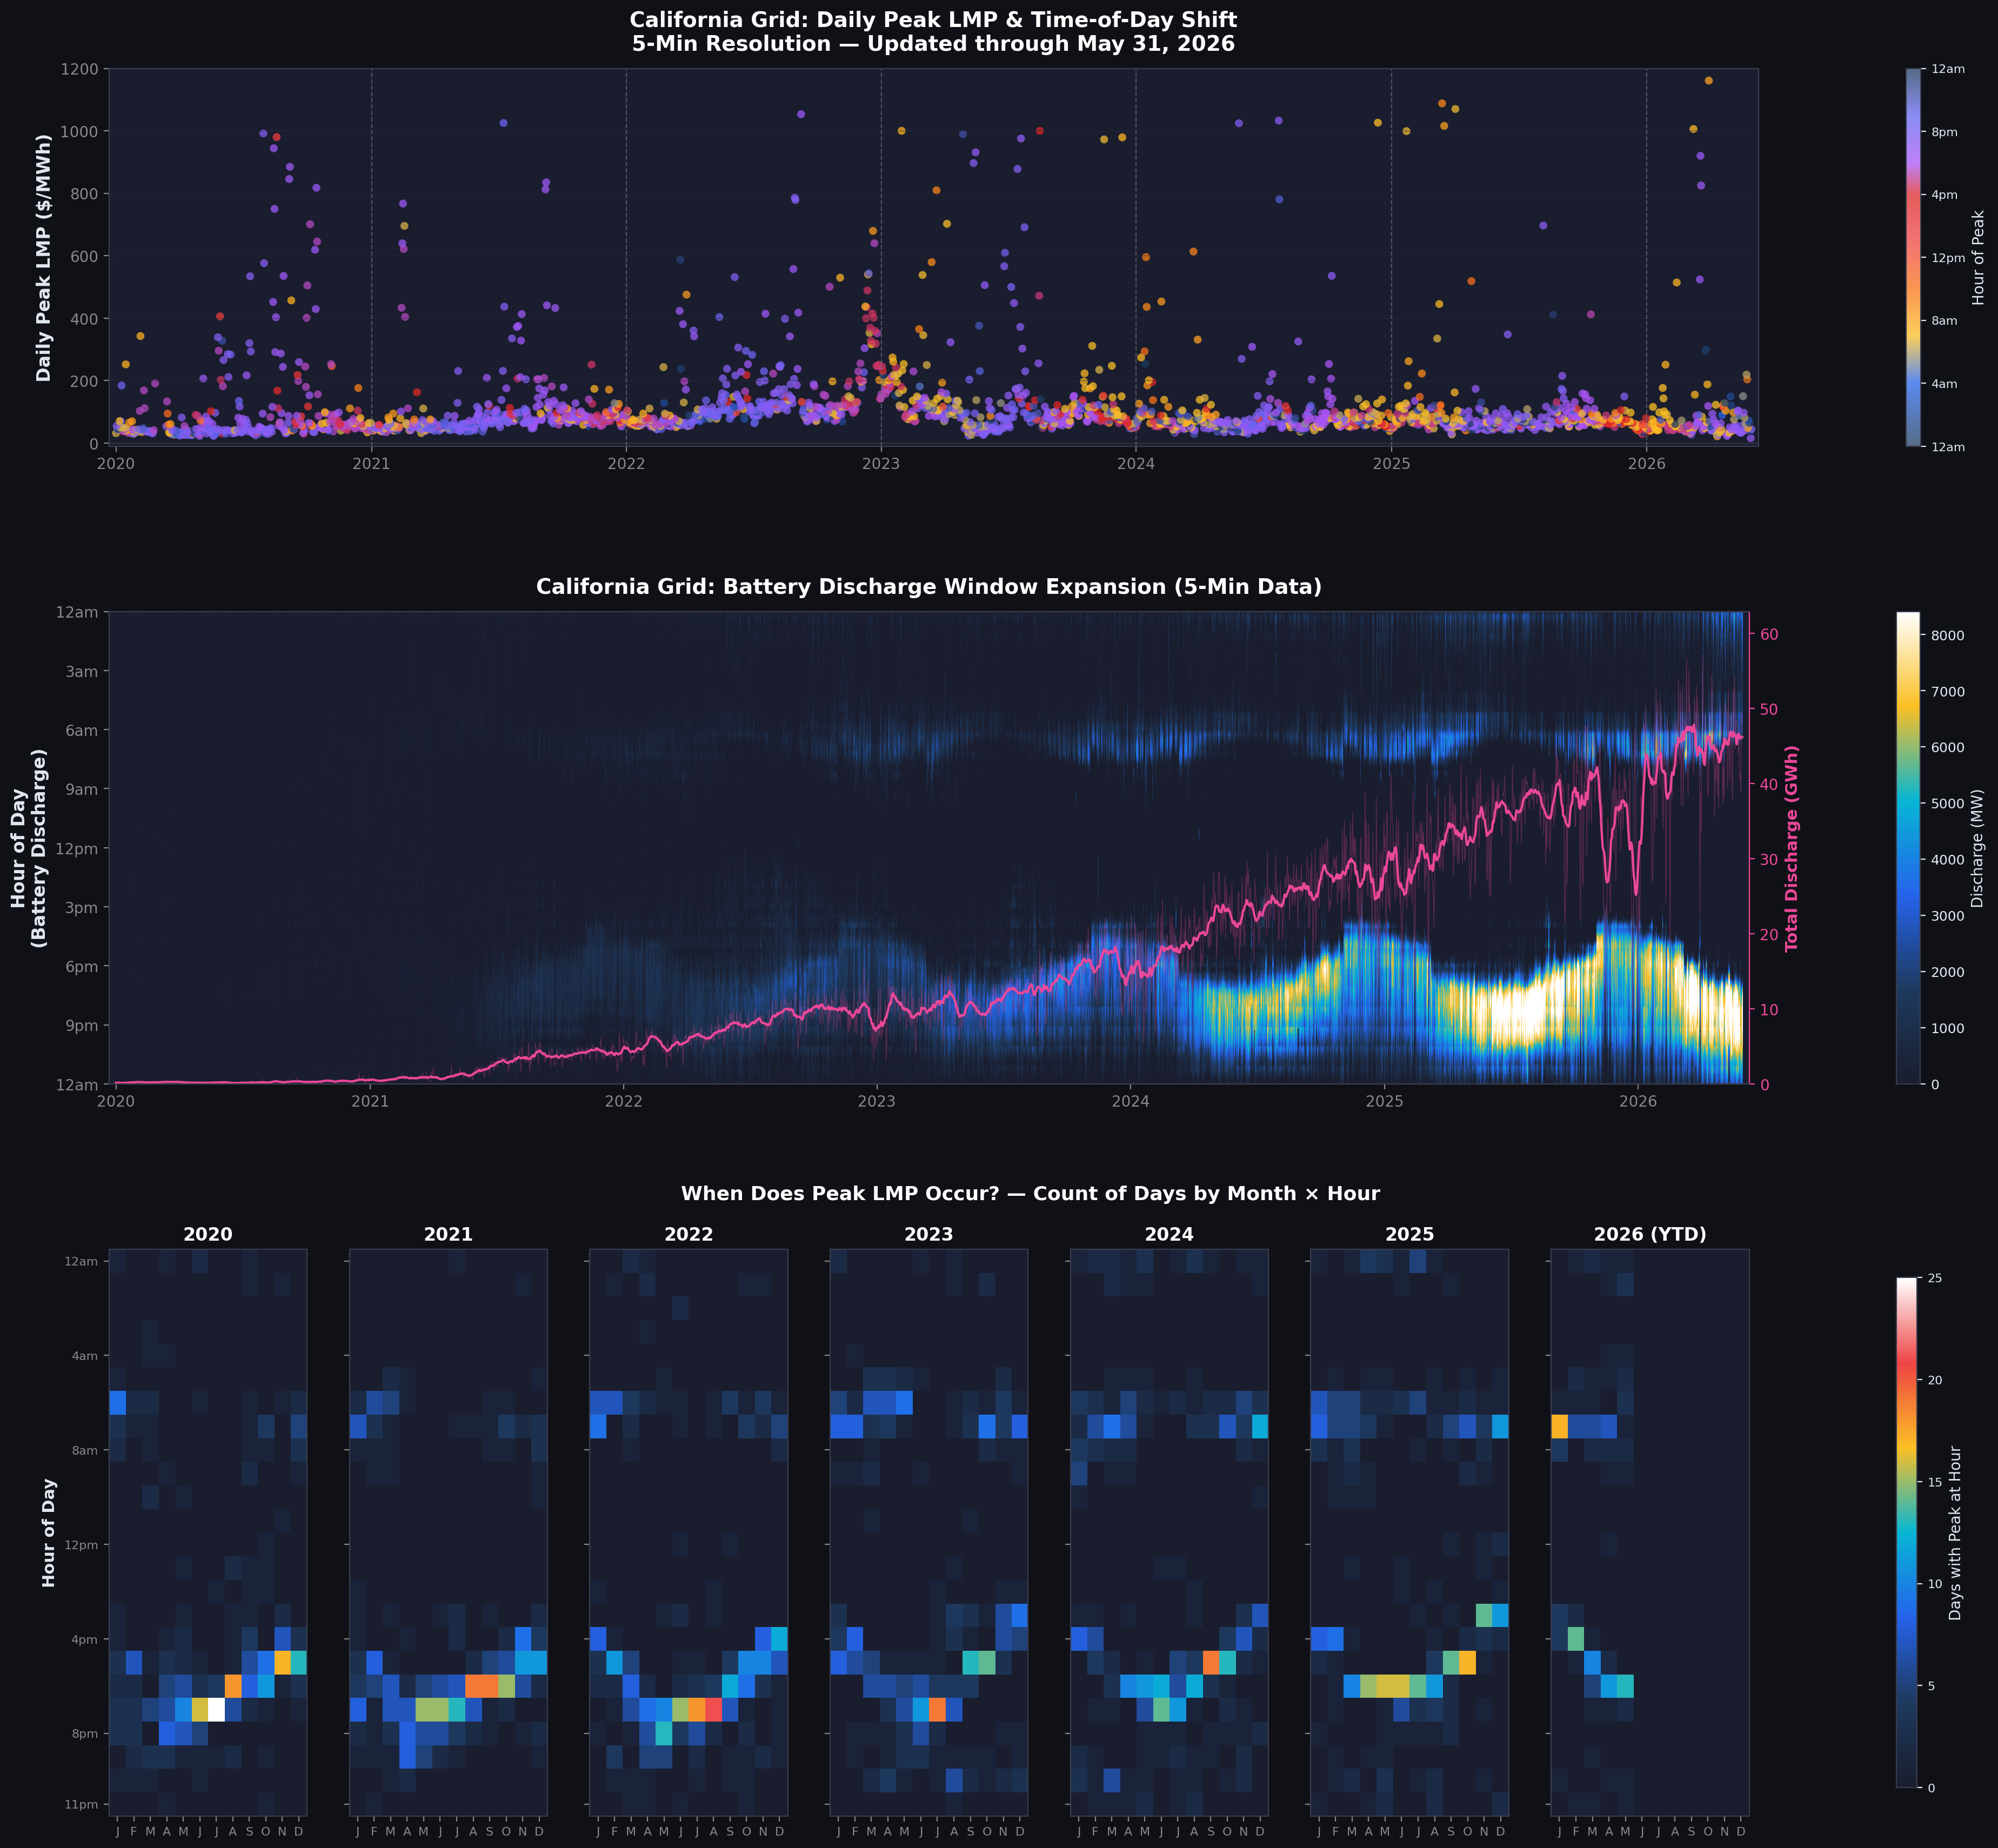Click the pink 'Total Discharge (GWh)' axis label
The width and height of the screenshot is (1998, 1848).
[x=1792, y=848]
